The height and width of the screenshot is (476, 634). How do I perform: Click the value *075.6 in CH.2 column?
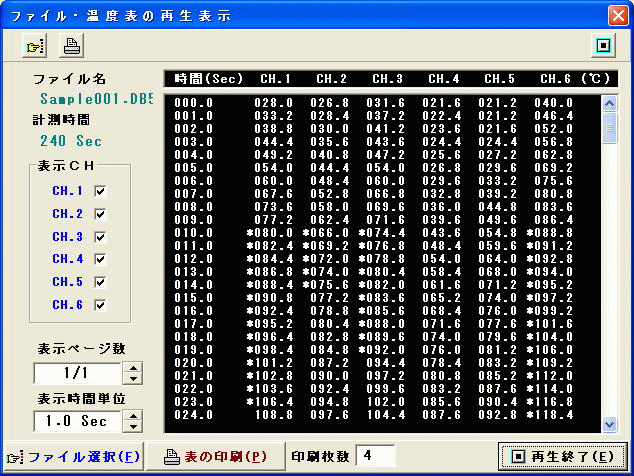[x=325, y=285]
